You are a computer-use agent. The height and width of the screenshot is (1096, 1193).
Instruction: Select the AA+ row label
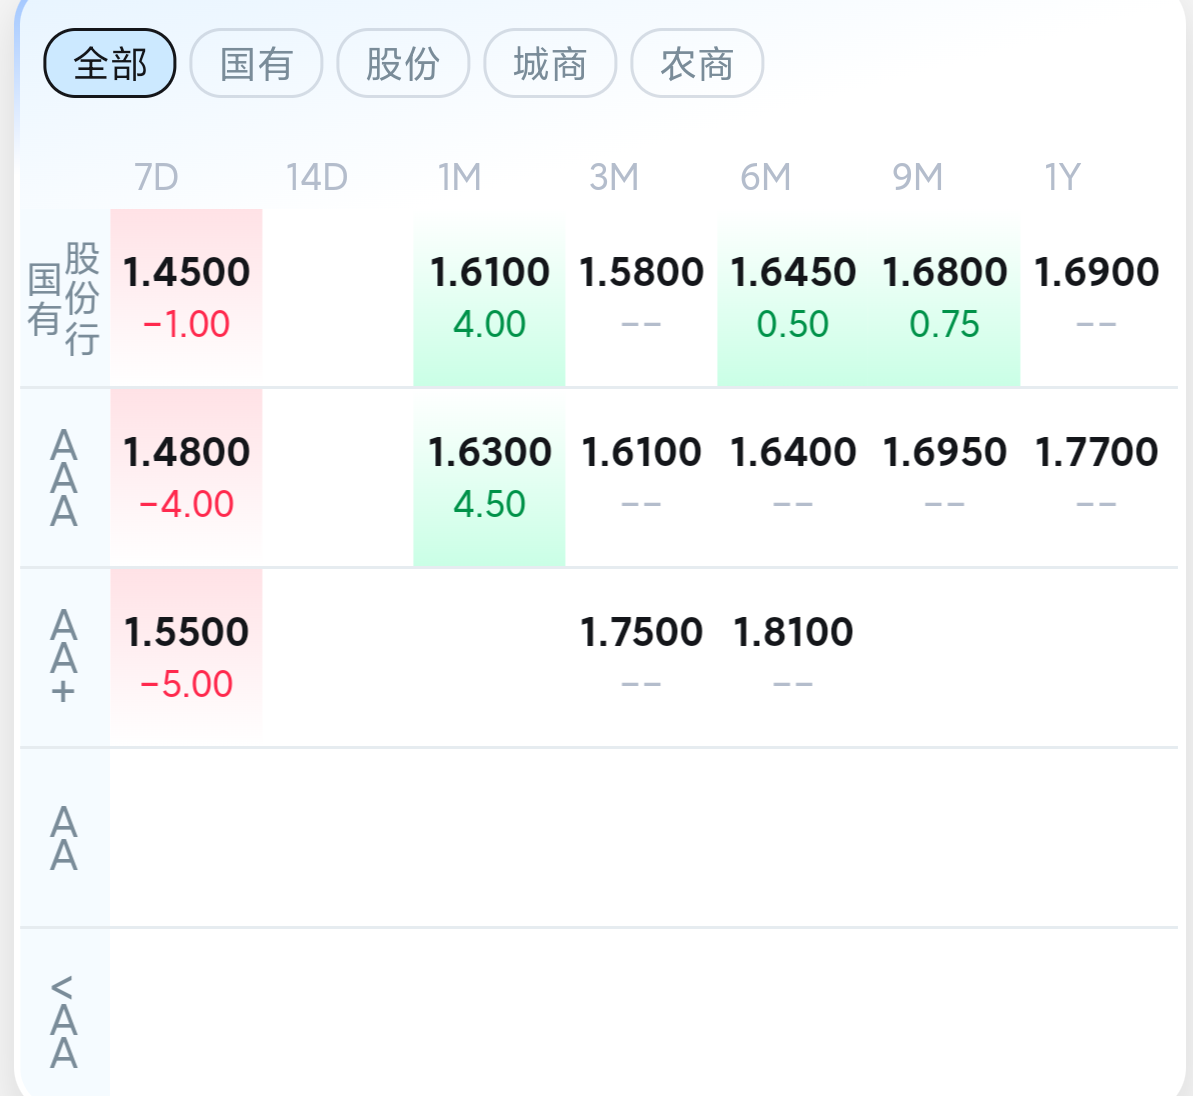tap(64, 657)
